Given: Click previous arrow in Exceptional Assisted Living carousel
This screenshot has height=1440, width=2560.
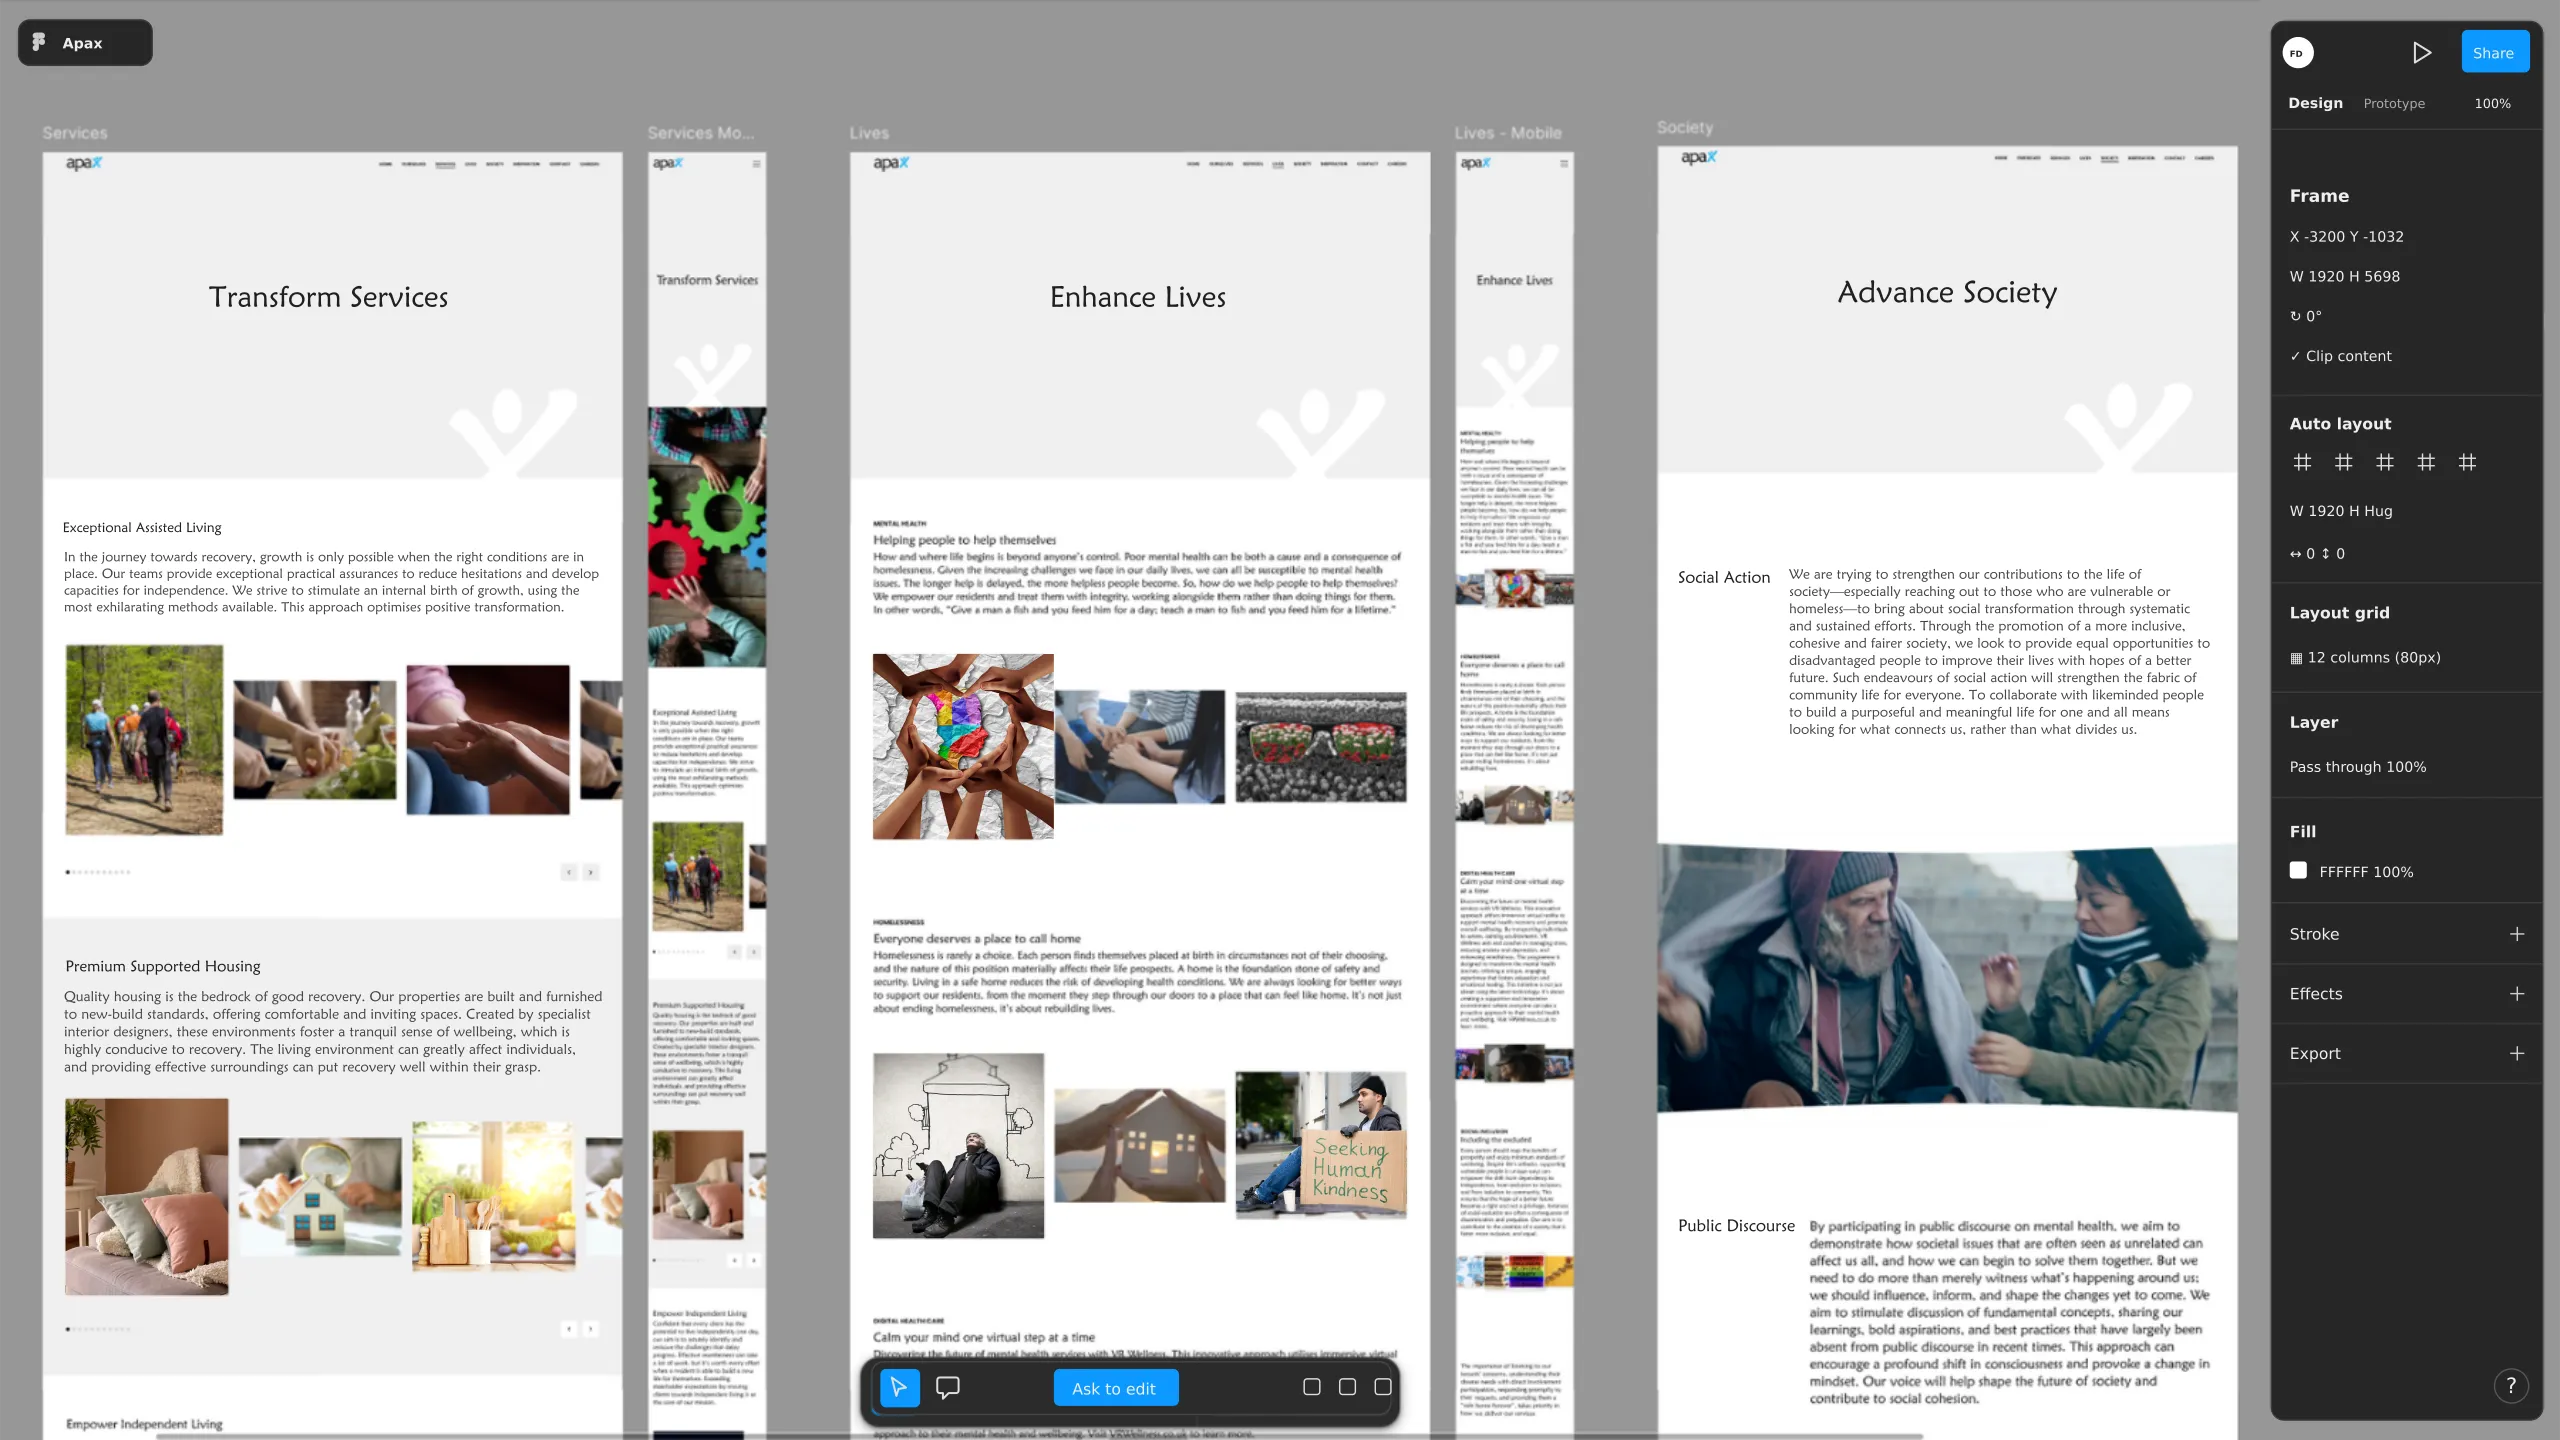Looking at the screenshot, I should [x=569, y=872].
